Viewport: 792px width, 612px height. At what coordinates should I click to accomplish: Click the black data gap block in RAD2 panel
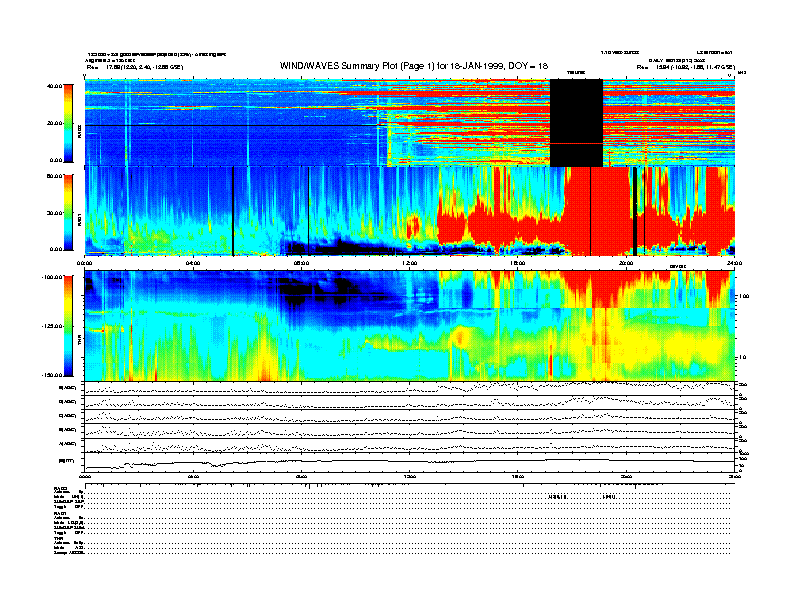tap(576, 123)
